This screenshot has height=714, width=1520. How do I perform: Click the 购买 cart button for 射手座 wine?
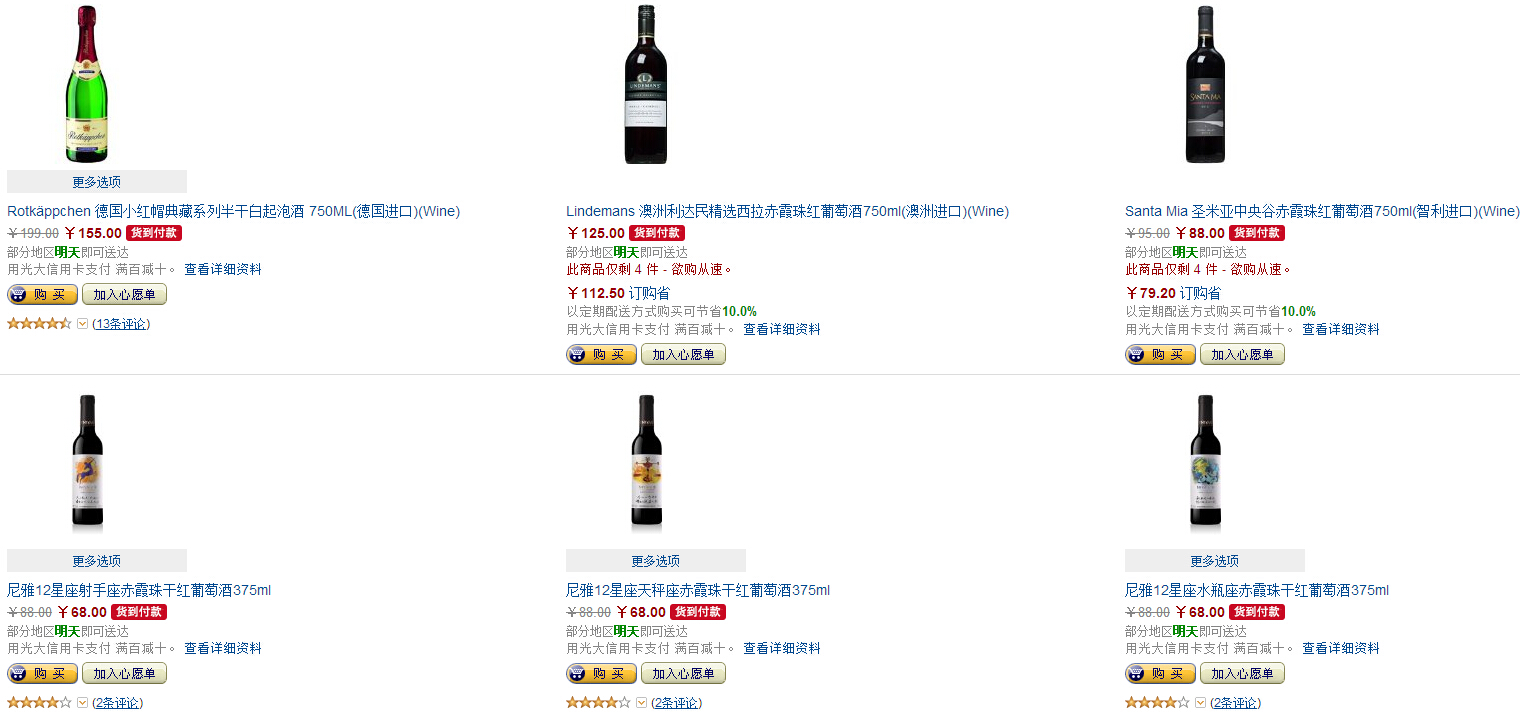[42, 673]
